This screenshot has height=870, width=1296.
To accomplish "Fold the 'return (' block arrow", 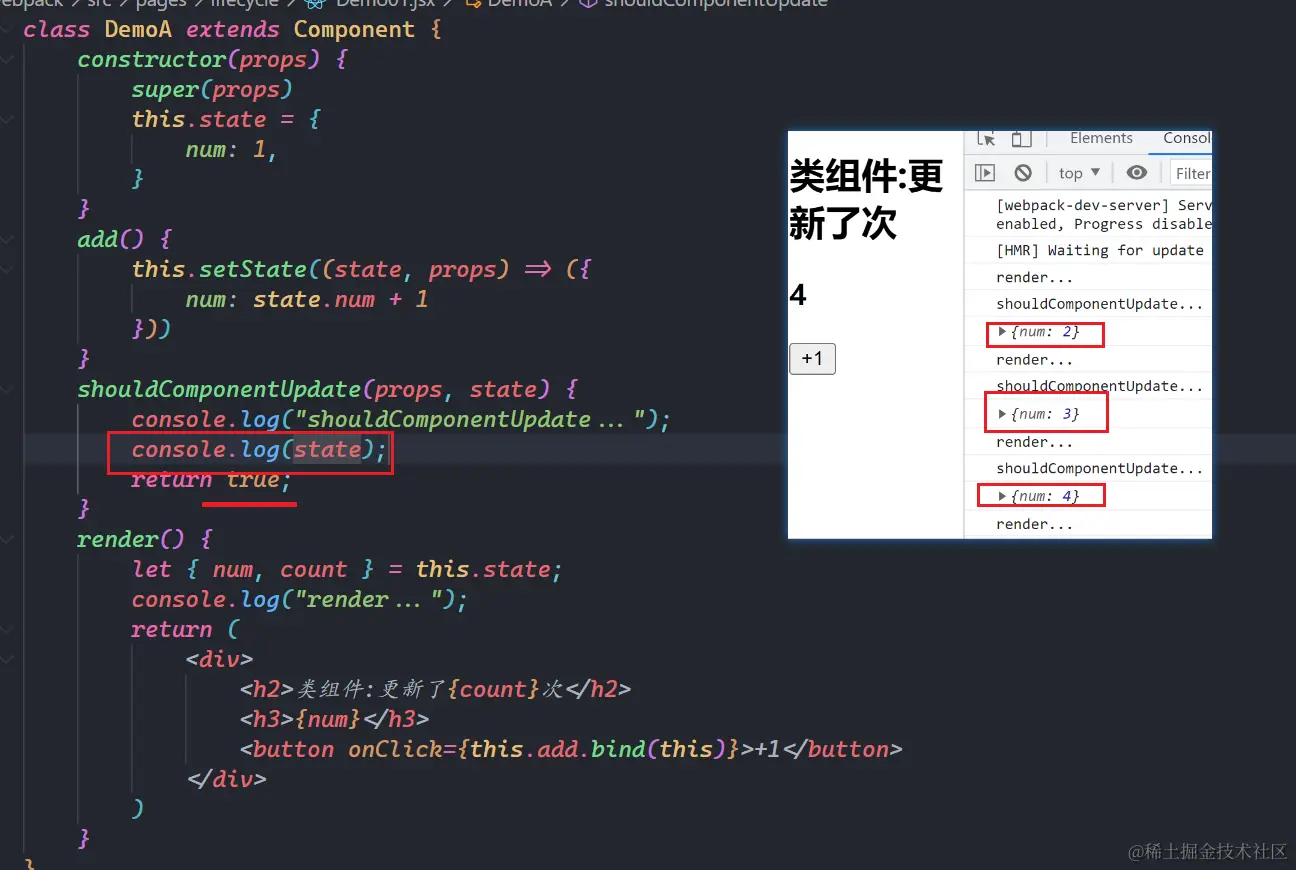I will [x=7, y=630].
